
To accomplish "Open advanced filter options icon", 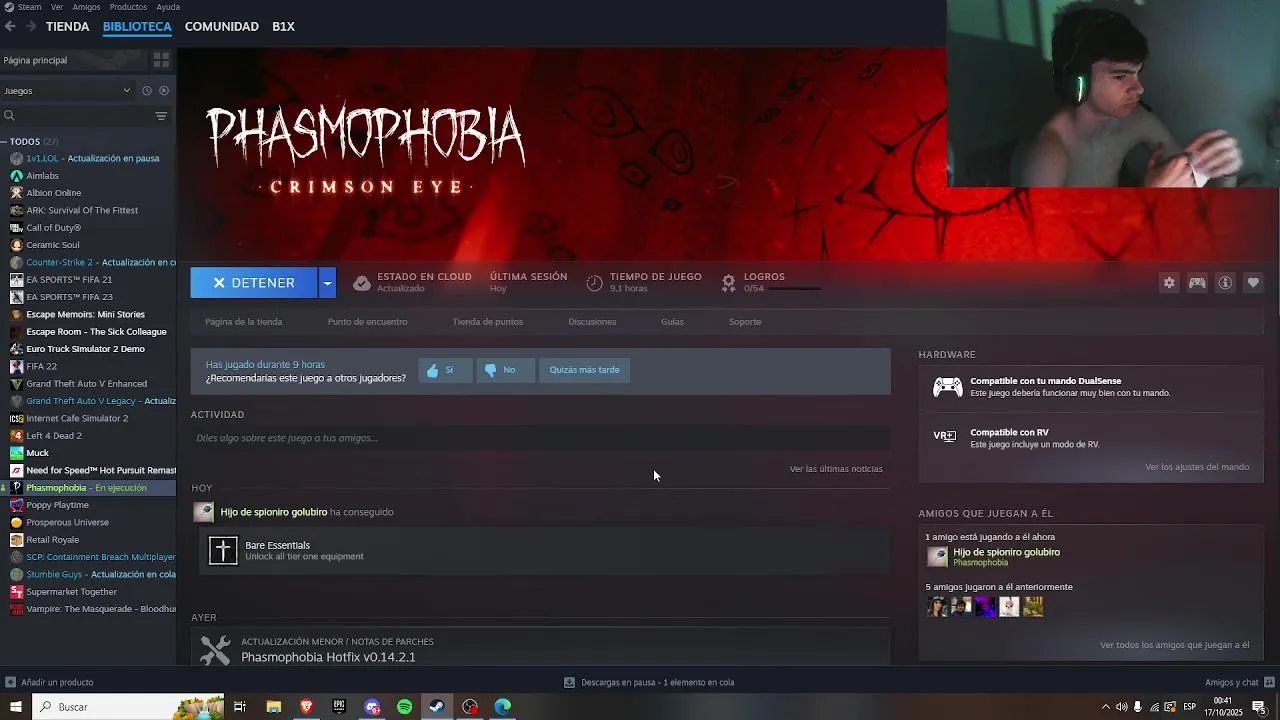I will 161,116.
